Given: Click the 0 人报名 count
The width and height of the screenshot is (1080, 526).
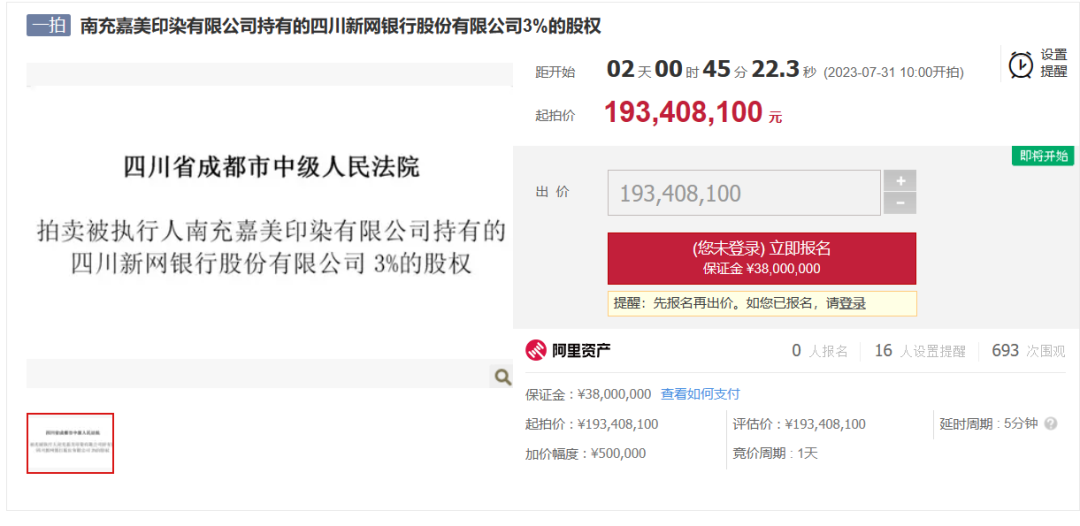Looking at the screenshot, I should [820, 351].
